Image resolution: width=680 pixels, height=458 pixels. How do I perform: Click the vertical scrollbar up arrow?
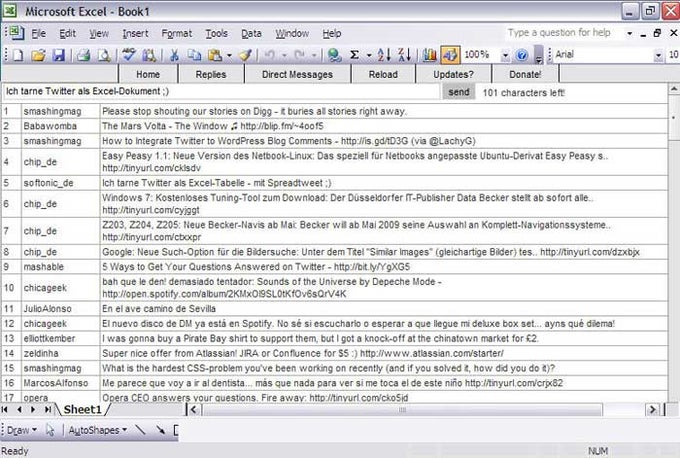coord(674,89)
